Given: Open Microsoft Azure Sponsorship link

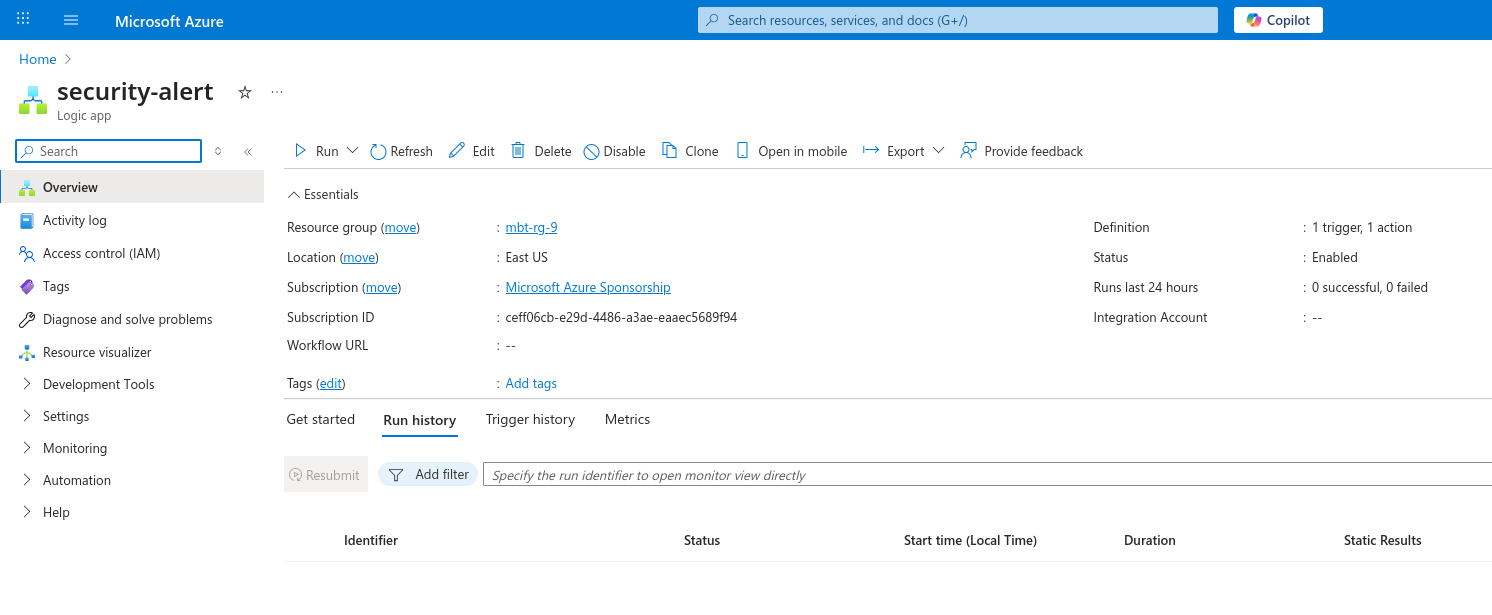Looking at the screenshot, I should (588, 288).
